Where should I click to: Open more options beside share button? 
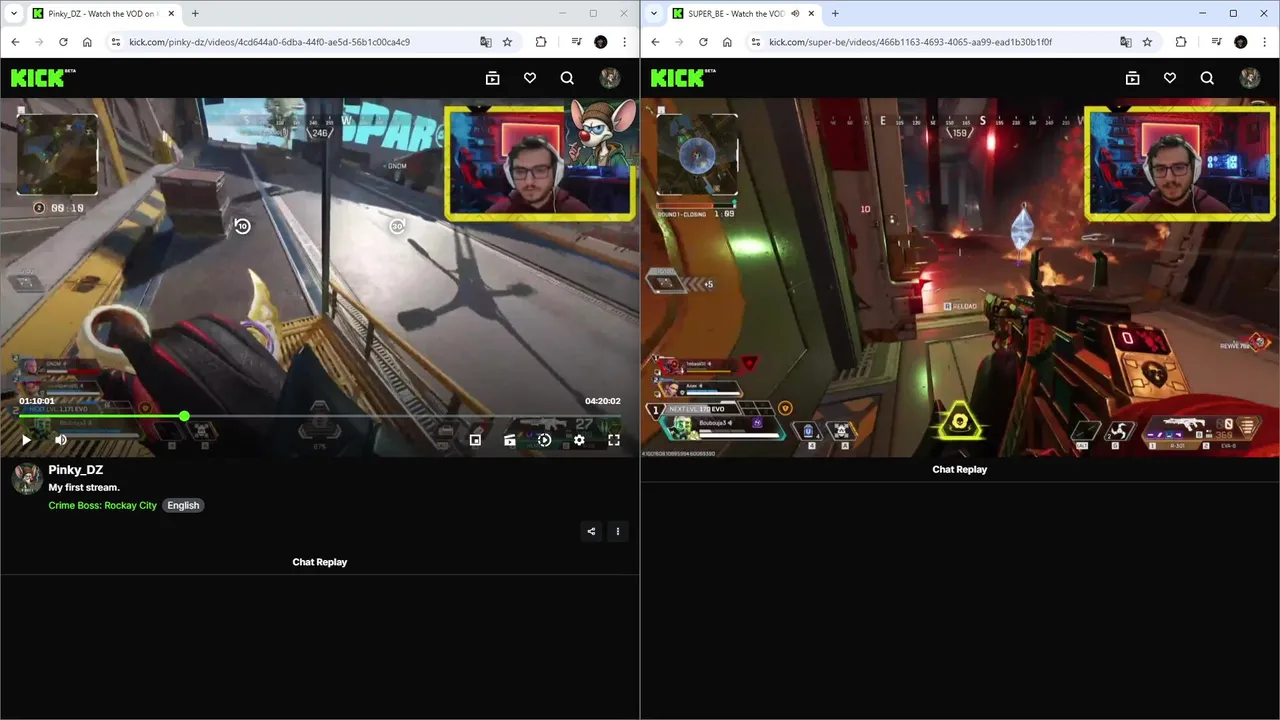(618, 531)
